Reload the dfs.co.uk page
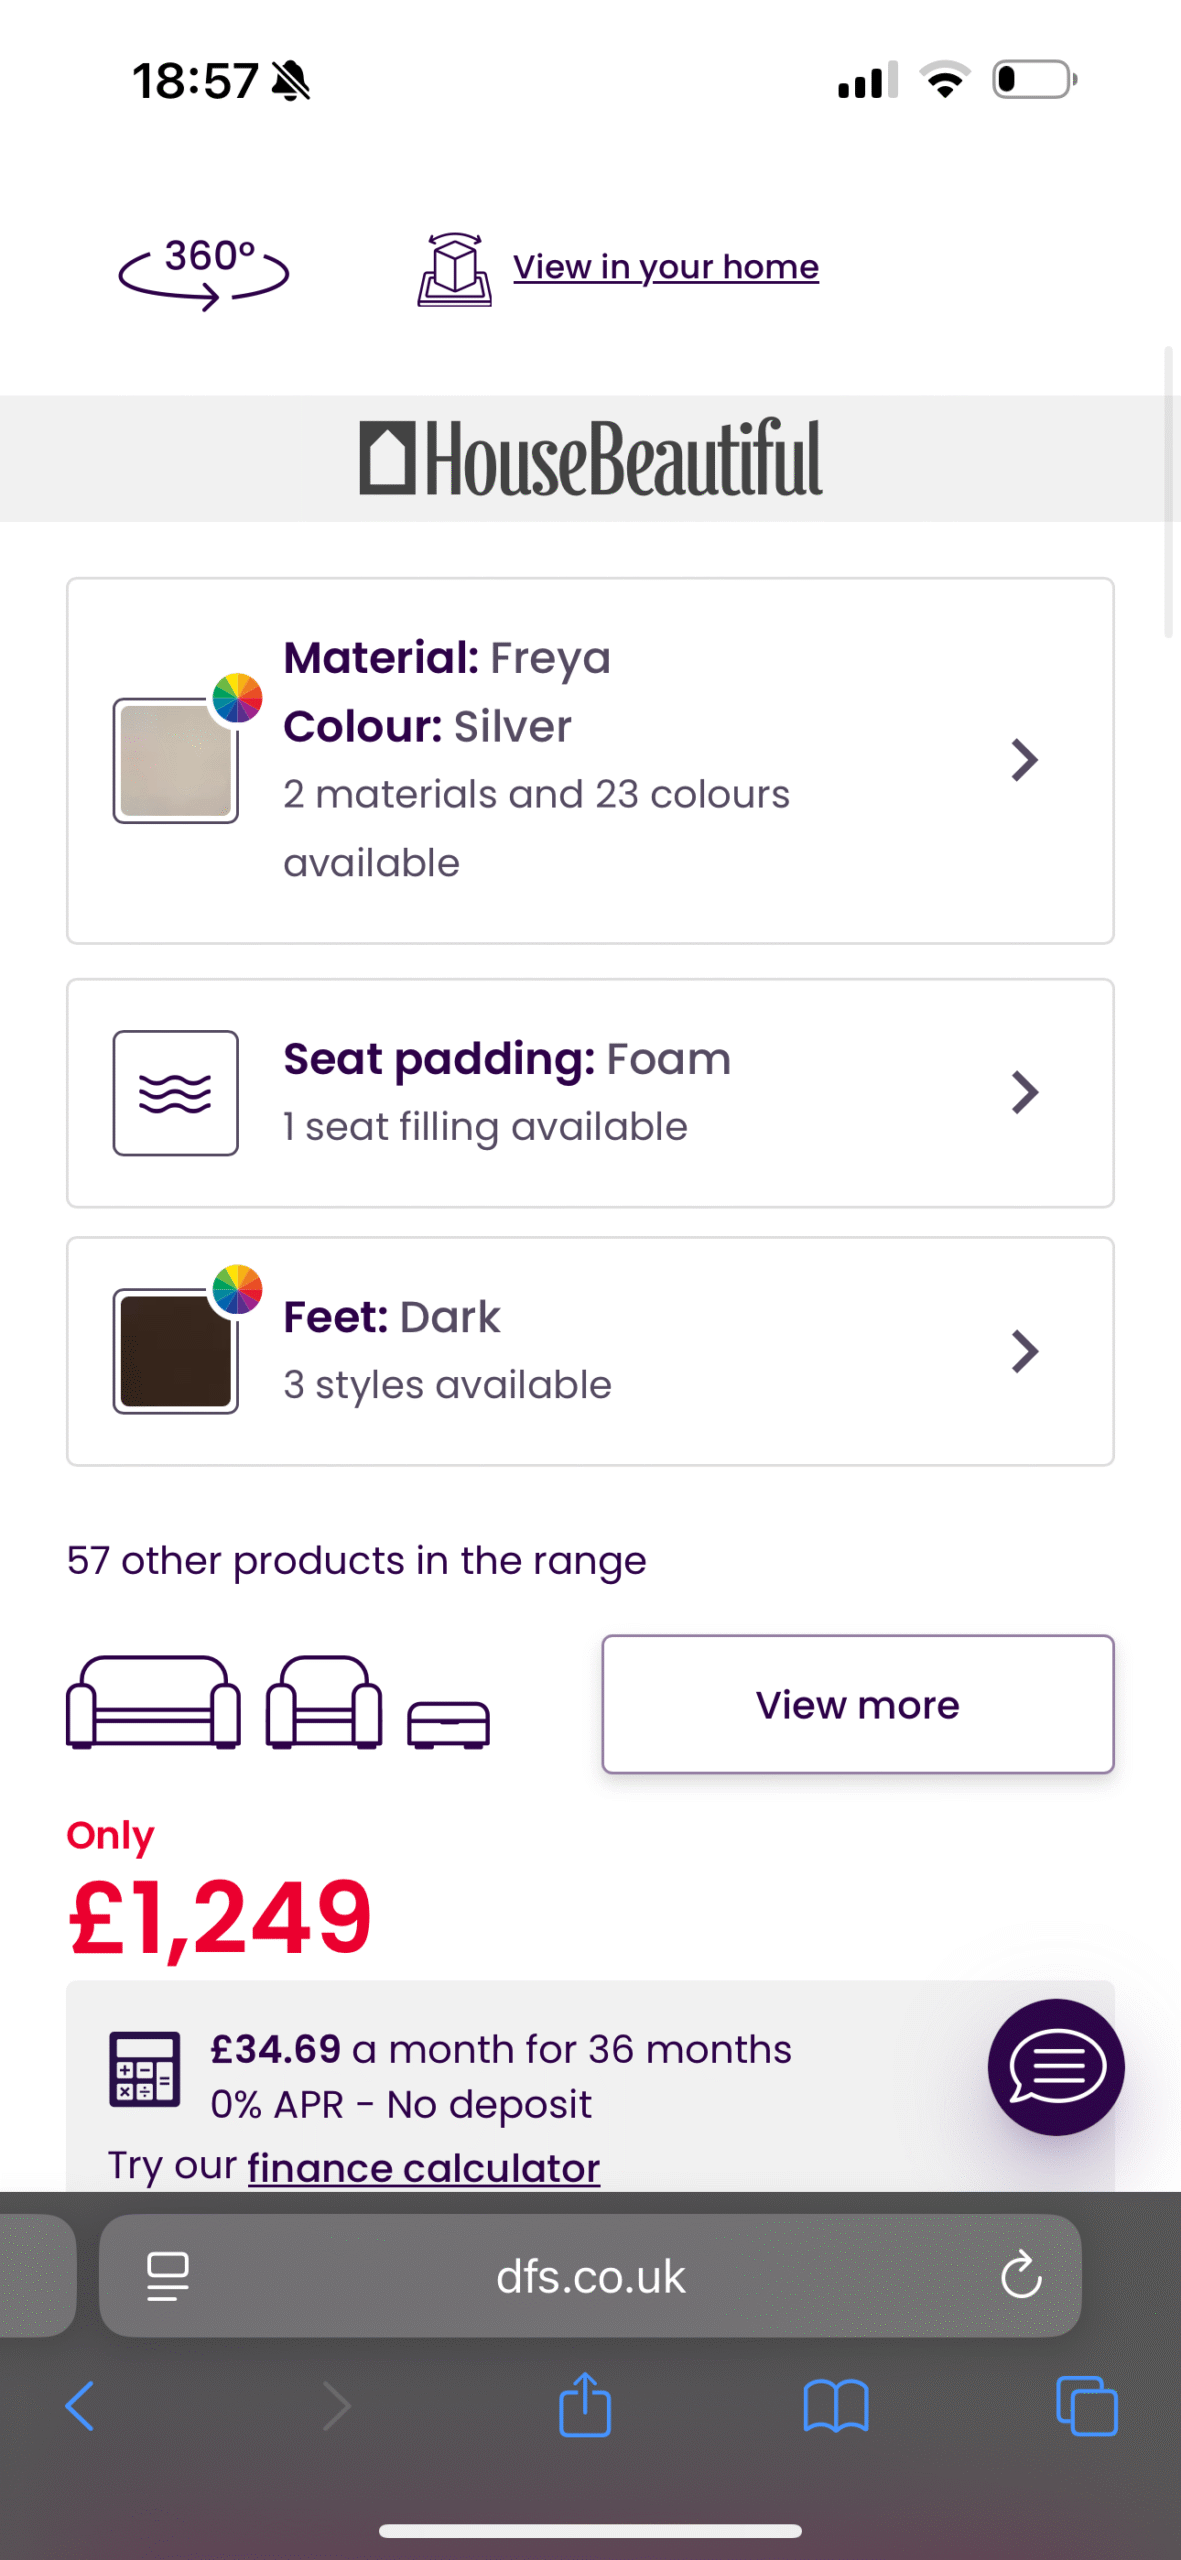The height and width of the screenshot is (2560, 1181). (x=1020, y=2275)
